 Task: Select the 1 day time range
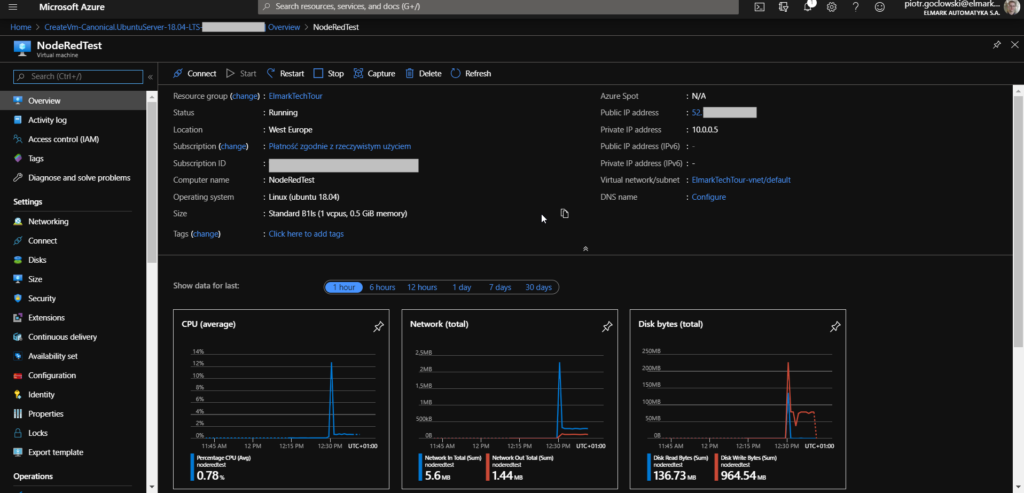(462, 287)
